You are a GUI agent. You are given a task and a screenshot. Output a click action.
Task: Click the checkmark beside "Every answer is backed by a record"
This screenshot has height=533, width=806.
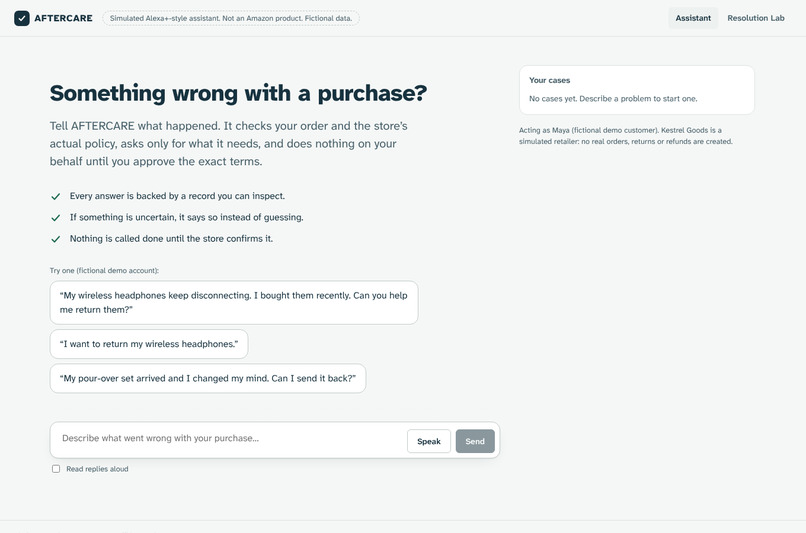(56, 196)
